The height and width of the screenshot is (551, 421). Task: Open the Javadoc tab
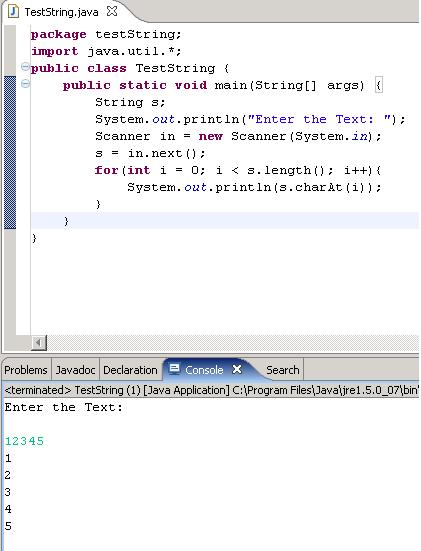75,370
